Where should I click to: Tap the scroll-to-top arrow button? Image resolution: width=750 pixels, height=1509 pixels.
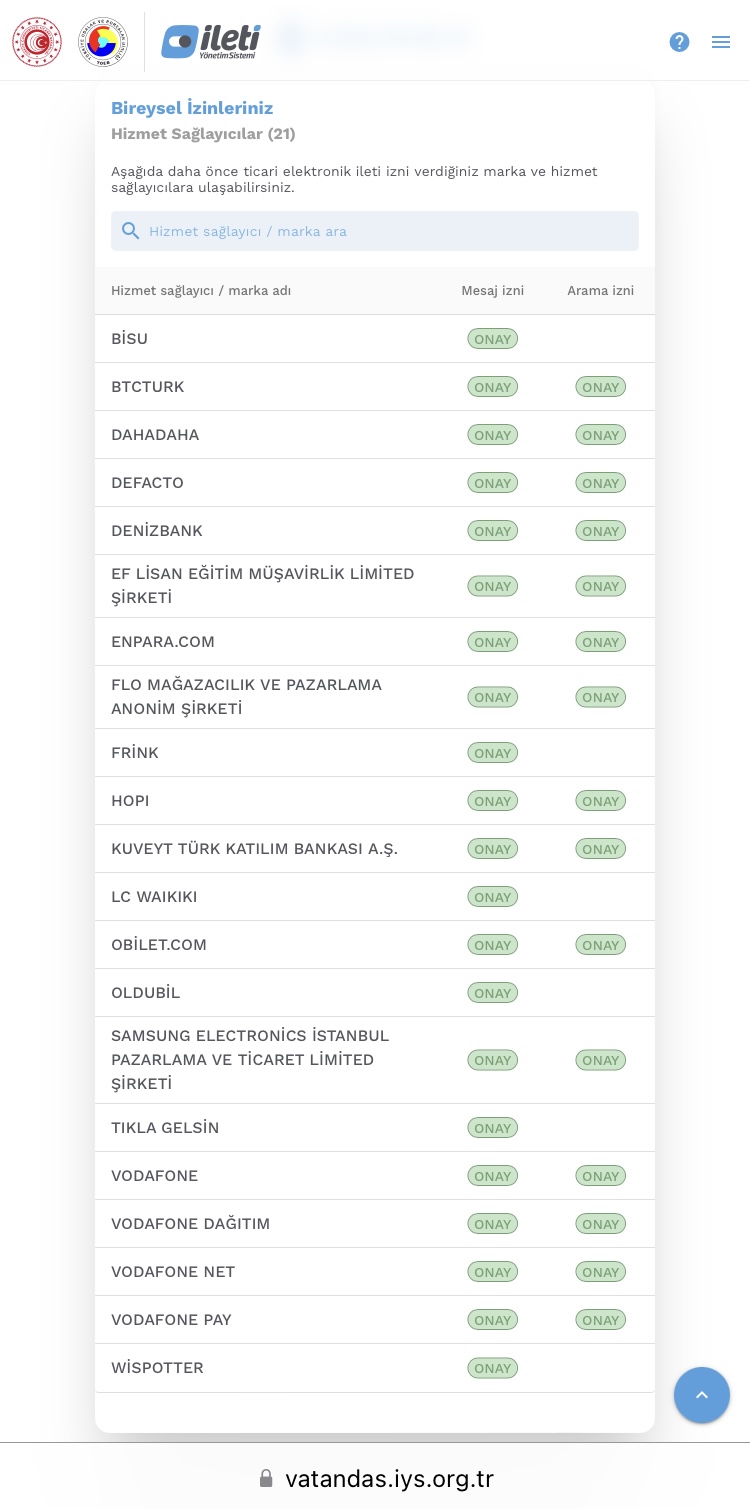(x=702, y=1395)
